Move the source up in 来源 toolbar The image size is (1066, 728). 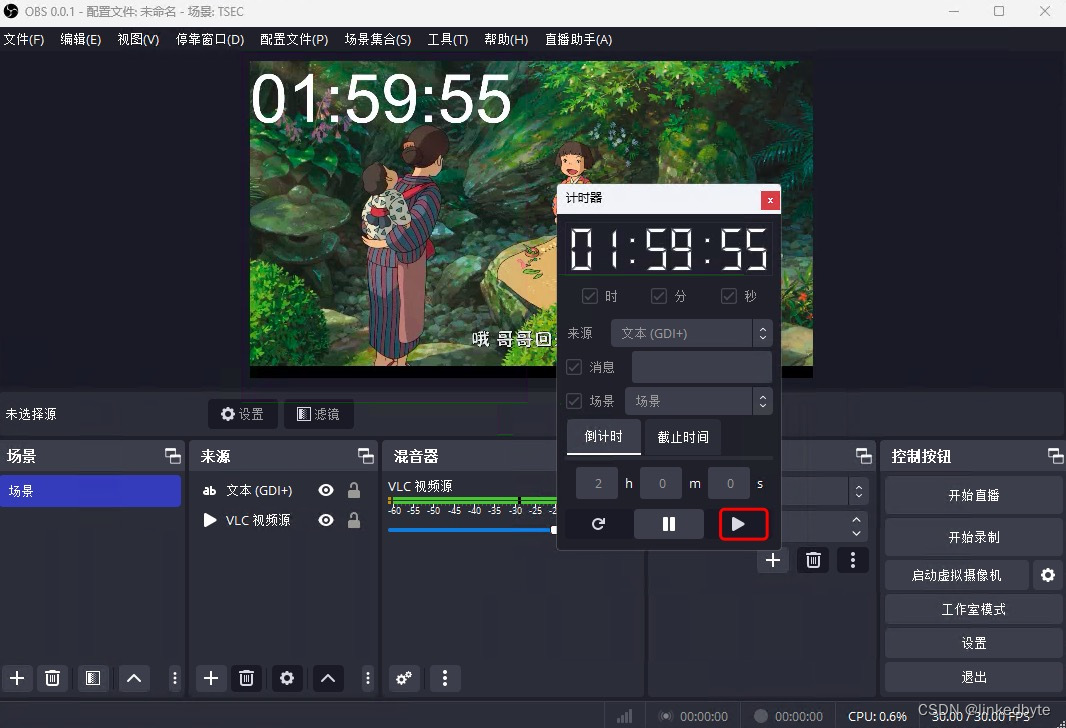tap(328, 678)
